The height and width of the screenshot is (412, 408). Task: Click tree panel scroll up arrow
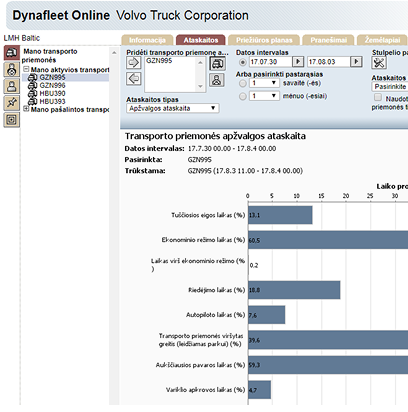(x=114, y=53)
